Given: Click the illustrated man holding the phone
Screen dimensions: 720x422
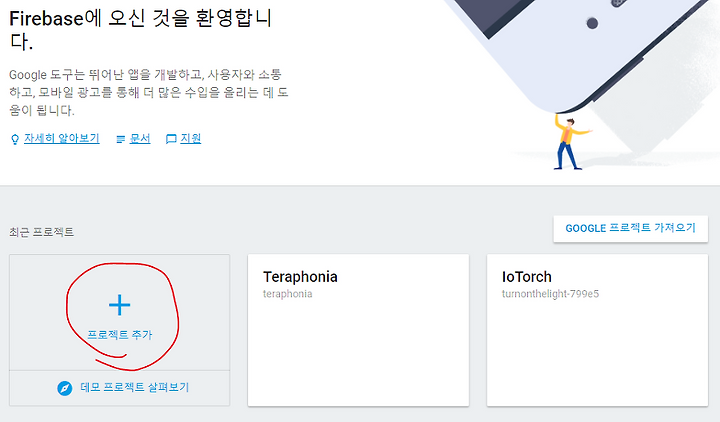Looking at the screenshot, I should 569,142.
